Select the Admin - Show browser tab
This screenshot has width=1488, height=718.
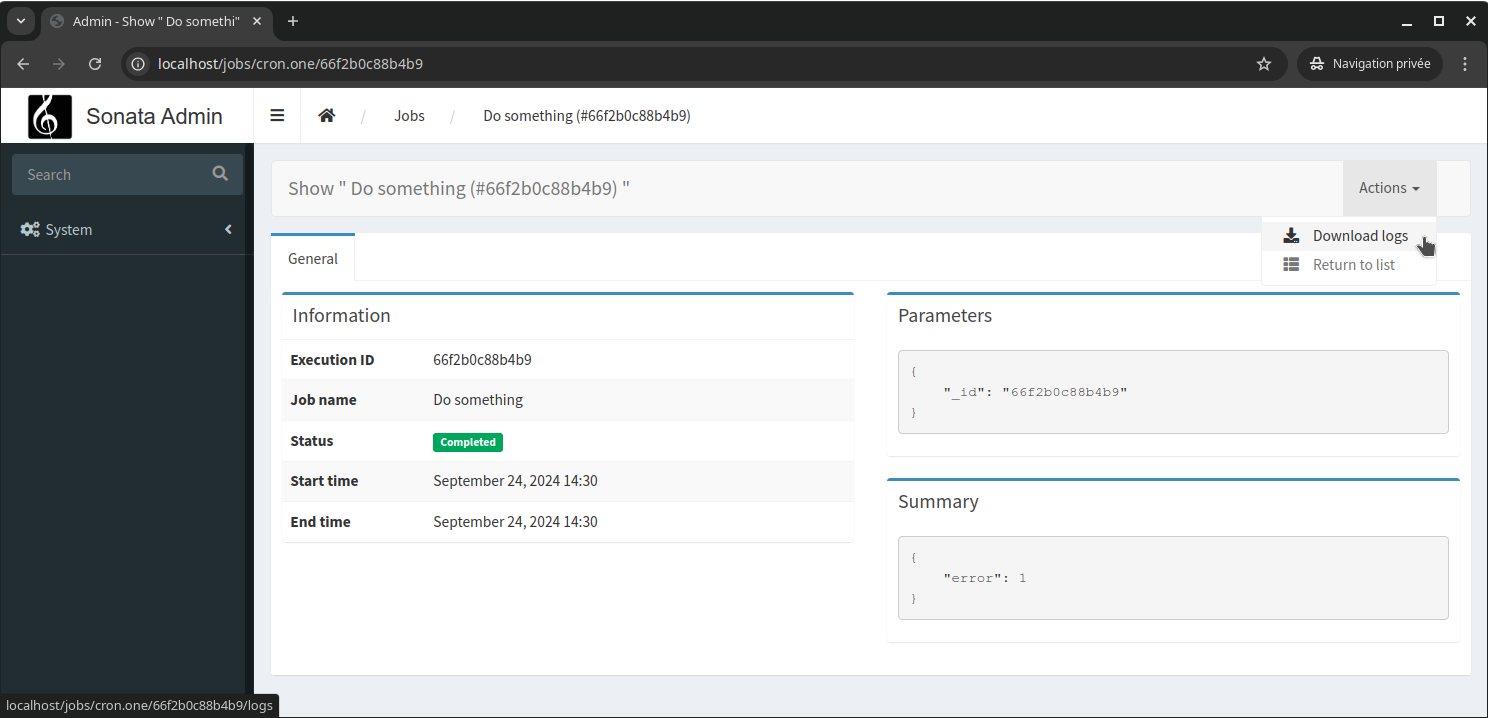click(156, 21)
